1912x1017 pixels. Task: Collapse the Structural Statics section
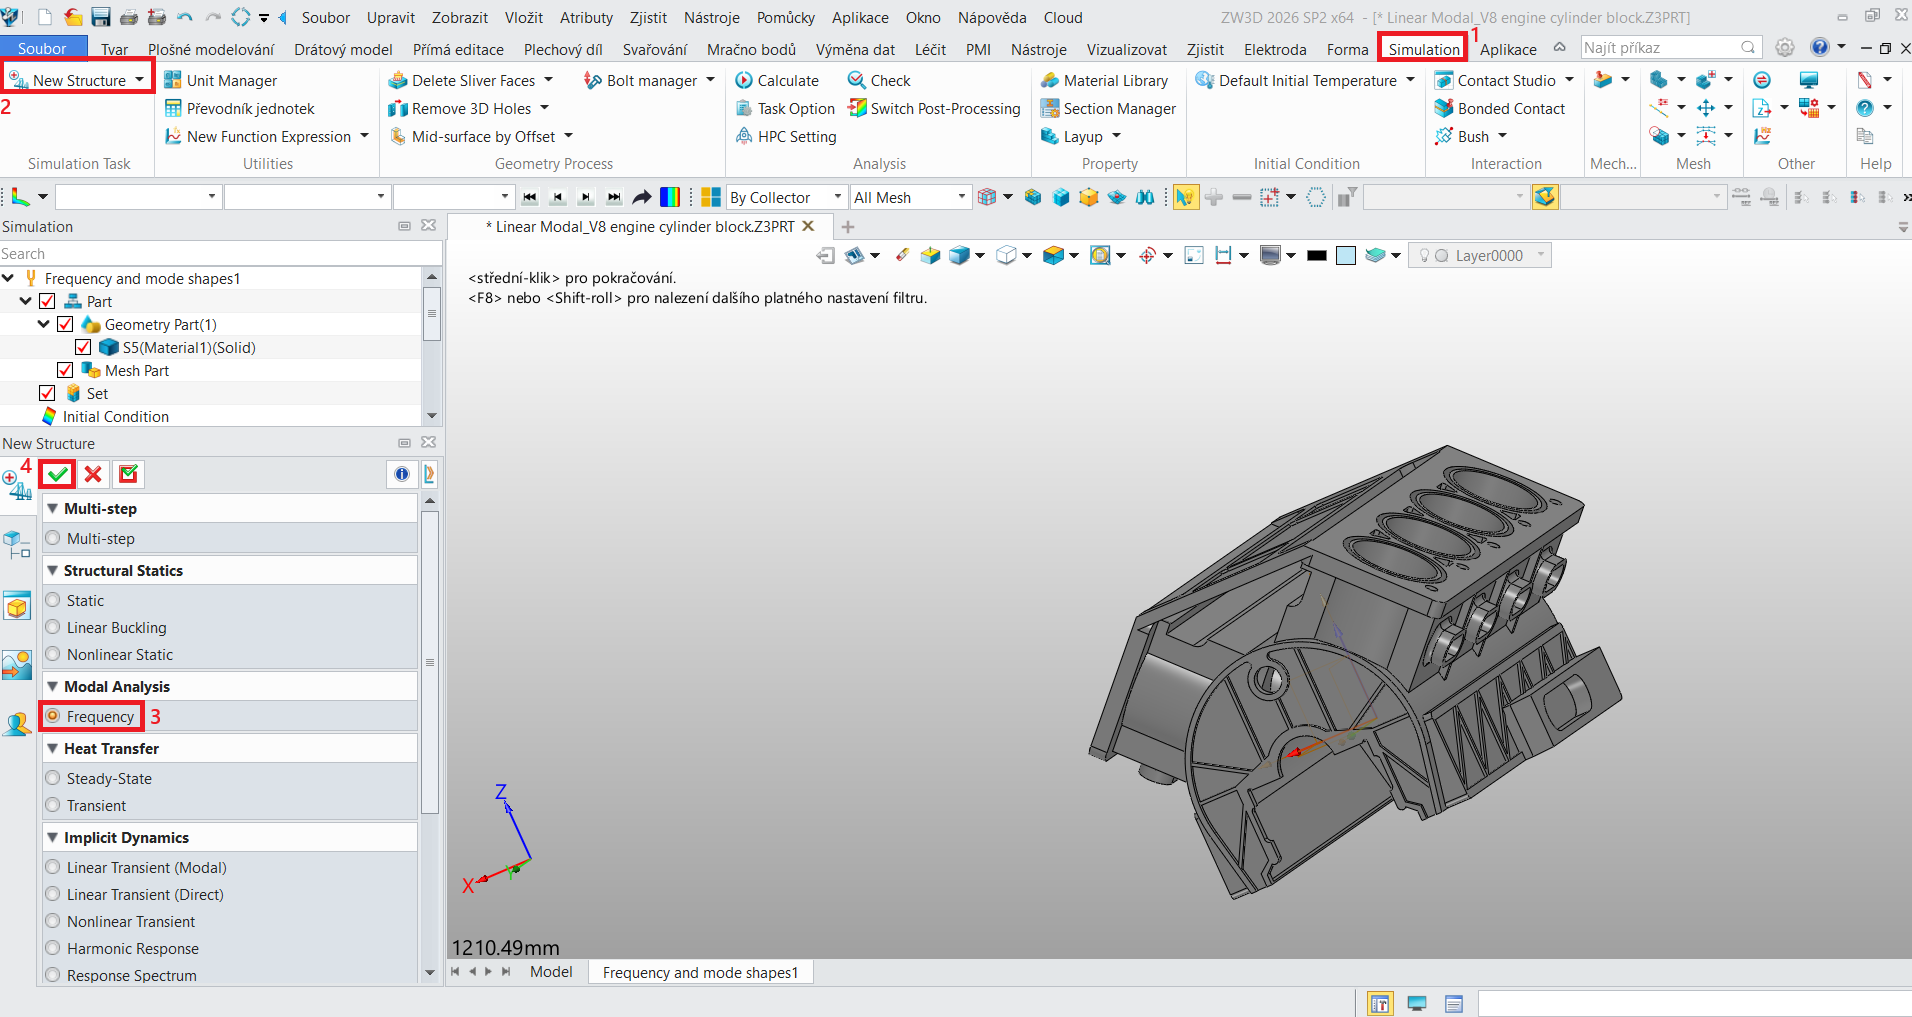click(53, 570)
